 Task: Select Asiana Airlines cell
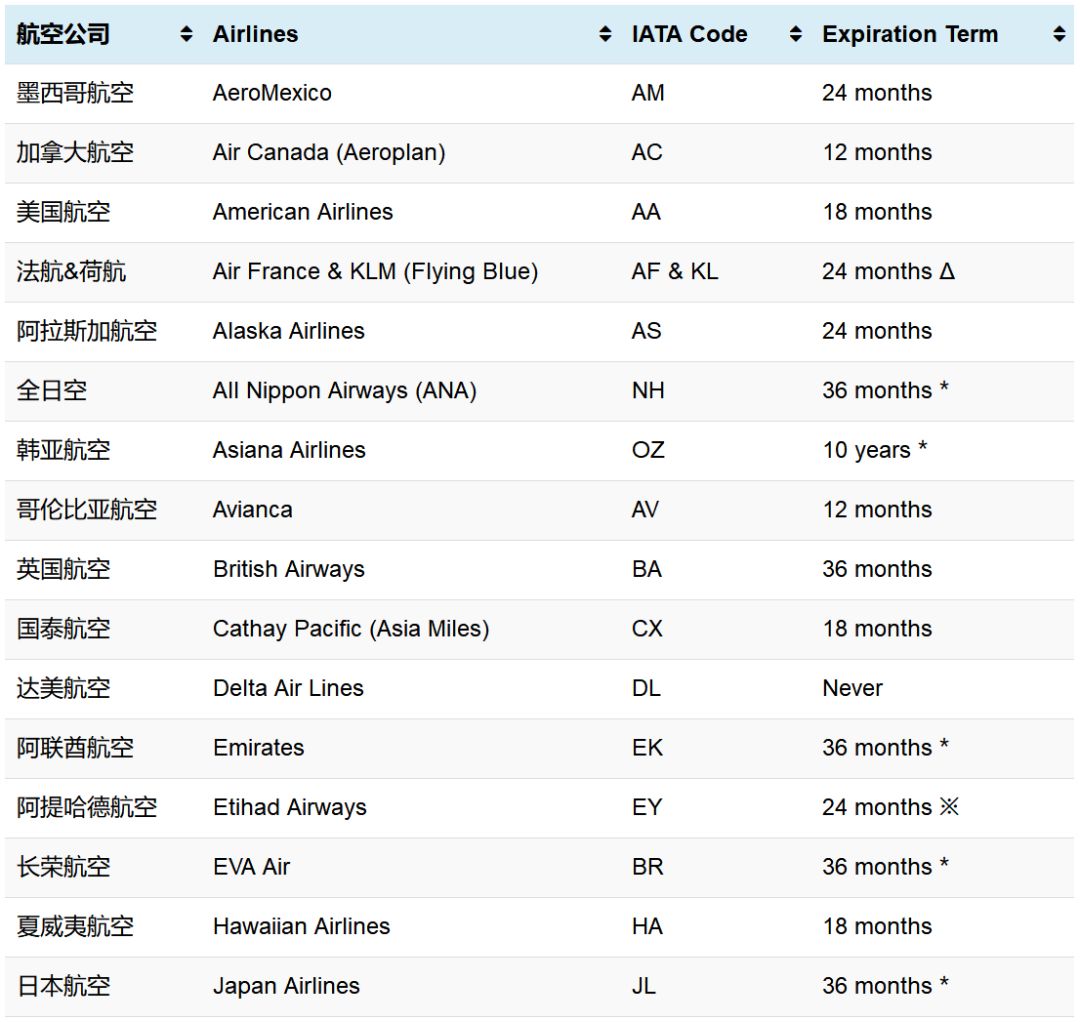[x=289, y=450]
